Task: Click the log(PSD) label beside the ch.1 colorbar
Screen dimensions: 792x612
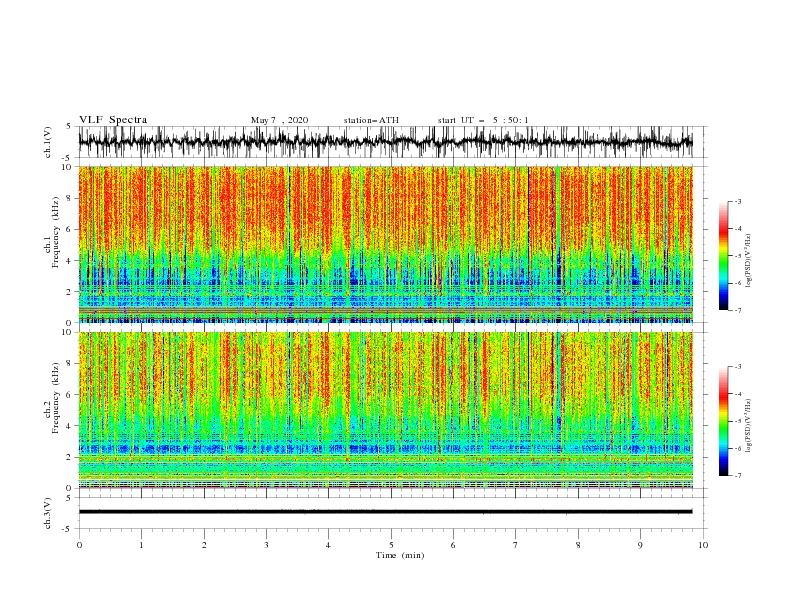Action: (750, 261)
